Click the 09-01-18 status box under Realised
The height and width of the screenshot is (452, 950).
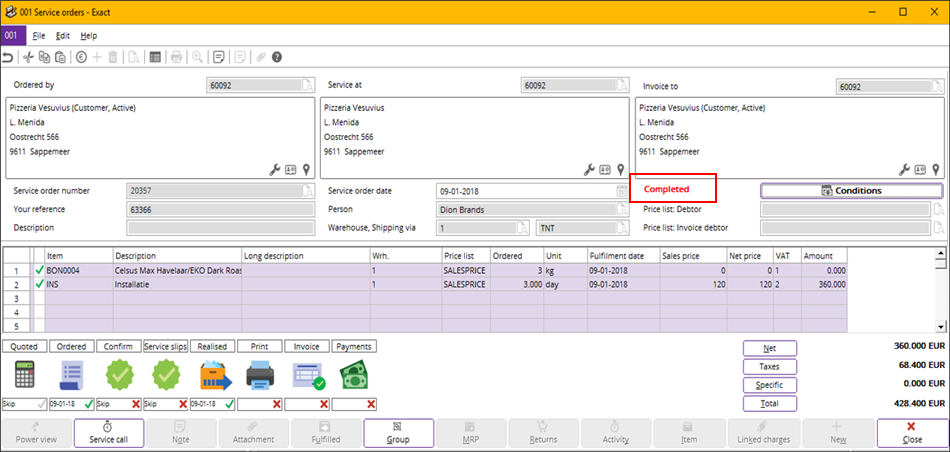[213, 404]
